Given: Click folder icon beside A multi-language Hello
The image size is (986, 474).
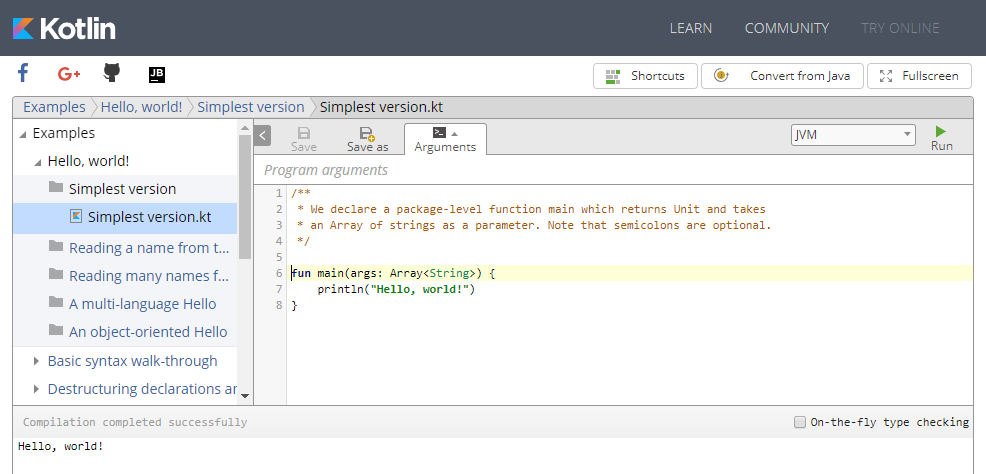Looking at the screenshot, I should [x=56, y=302].
